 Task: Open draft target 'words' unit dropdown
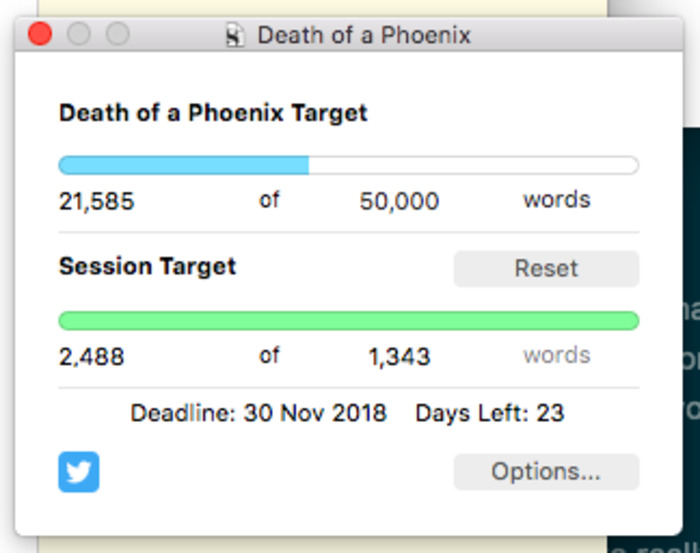(557, 200)
